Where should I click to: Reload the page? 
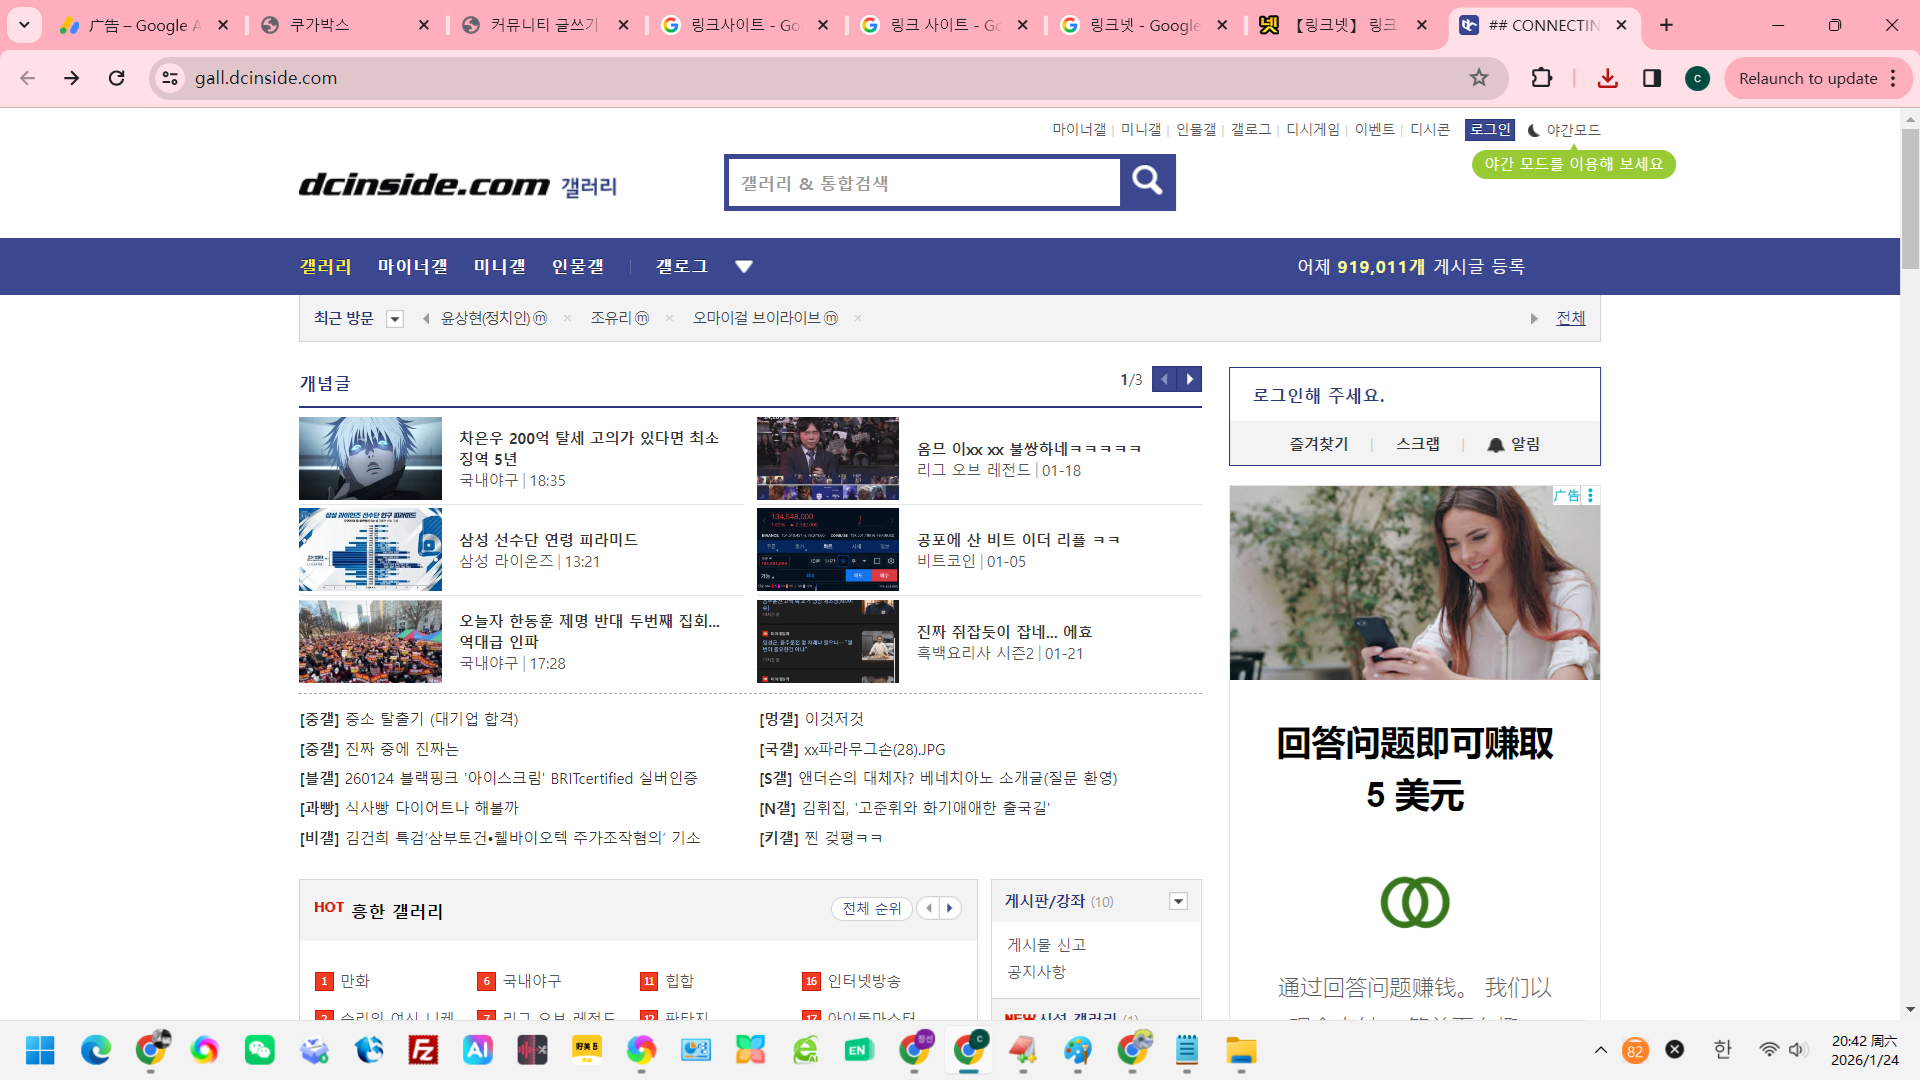(117, 78)
